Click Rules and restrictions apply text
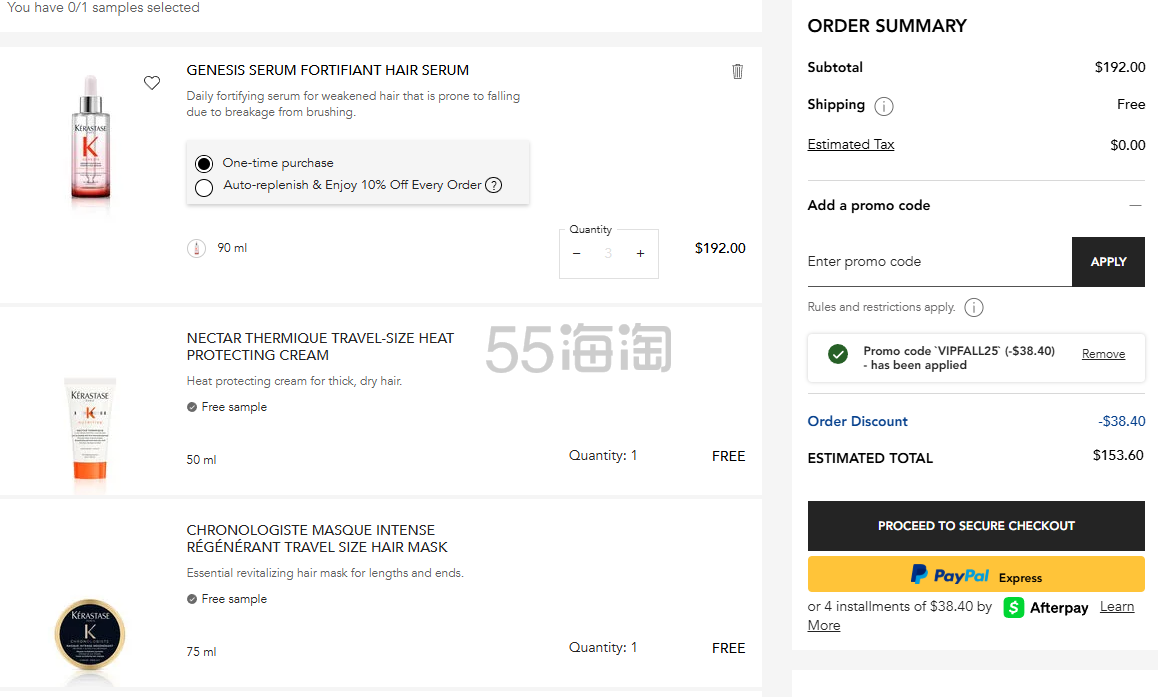 (881, 307)
